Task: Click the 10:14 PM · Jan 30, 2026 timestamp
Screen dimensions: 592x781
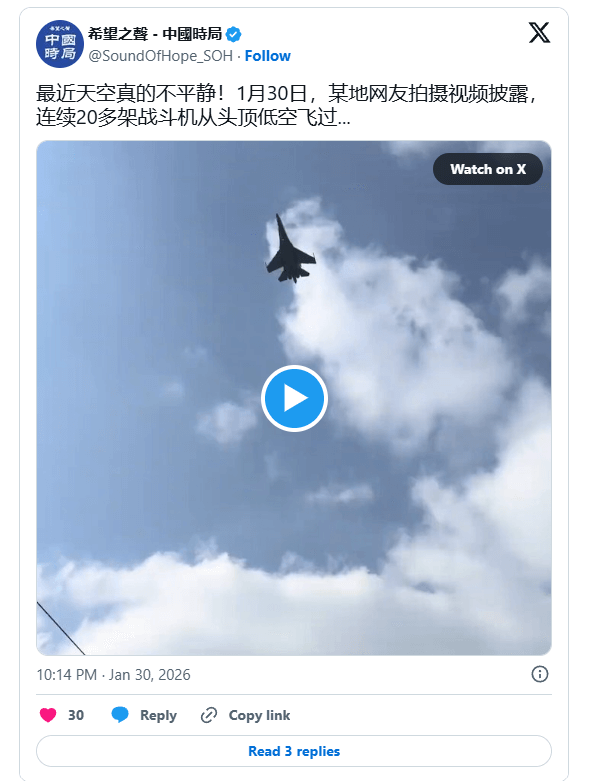Action: point(114,675)
